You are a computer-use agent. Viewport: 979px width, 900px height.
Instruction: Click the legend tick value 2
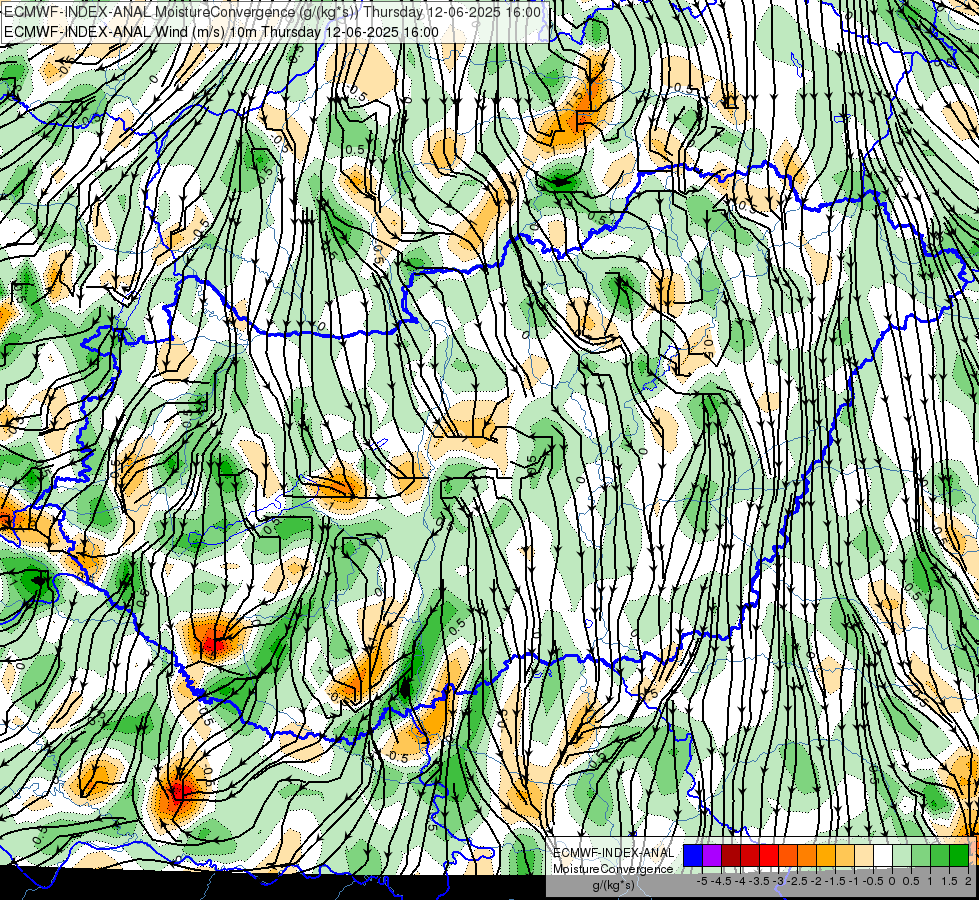(968, 881)
